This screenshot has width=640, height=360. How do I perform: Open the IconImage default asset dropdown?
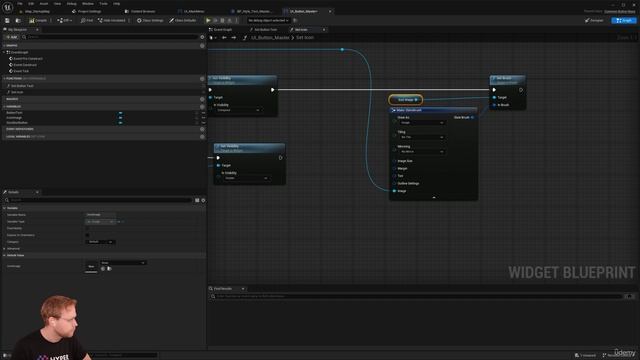(123, 263)
